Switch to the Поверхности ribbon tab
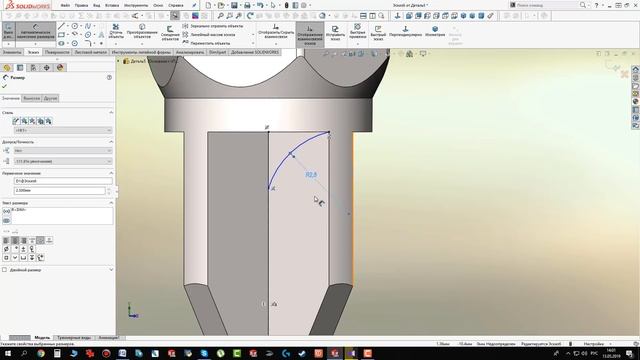Screen dimensions: 640x360 pos(57,52)
